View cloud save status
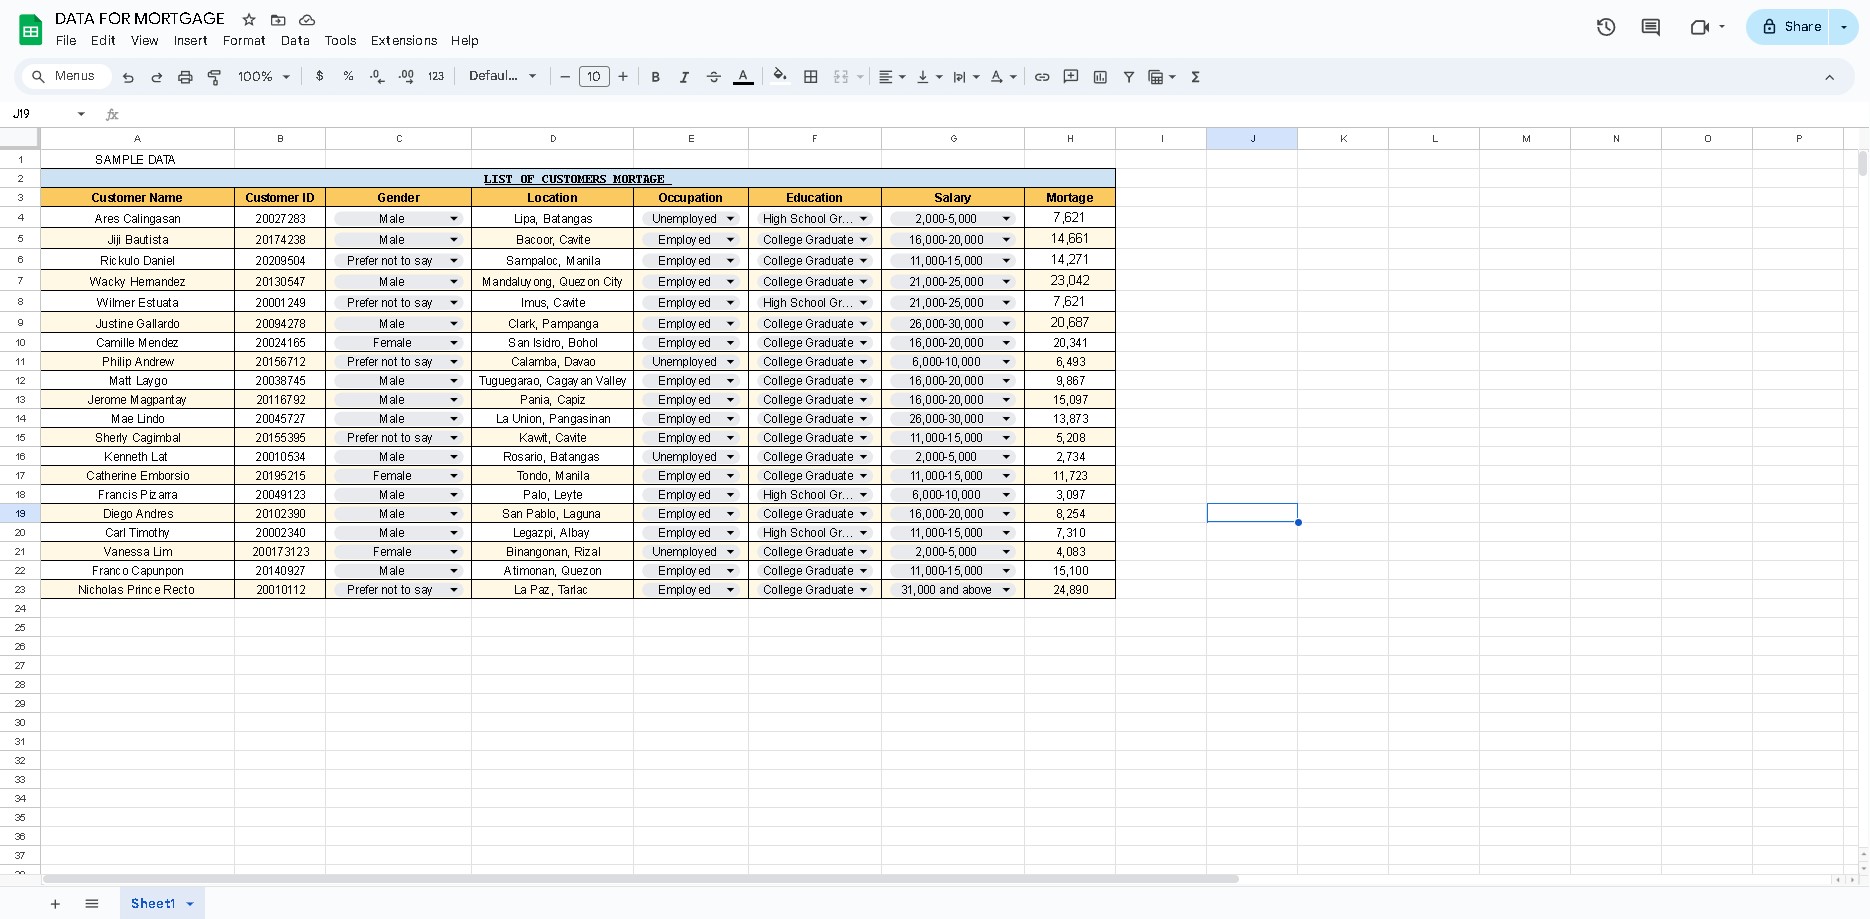Screen dimensions: 1870x919 click(307, 20)
